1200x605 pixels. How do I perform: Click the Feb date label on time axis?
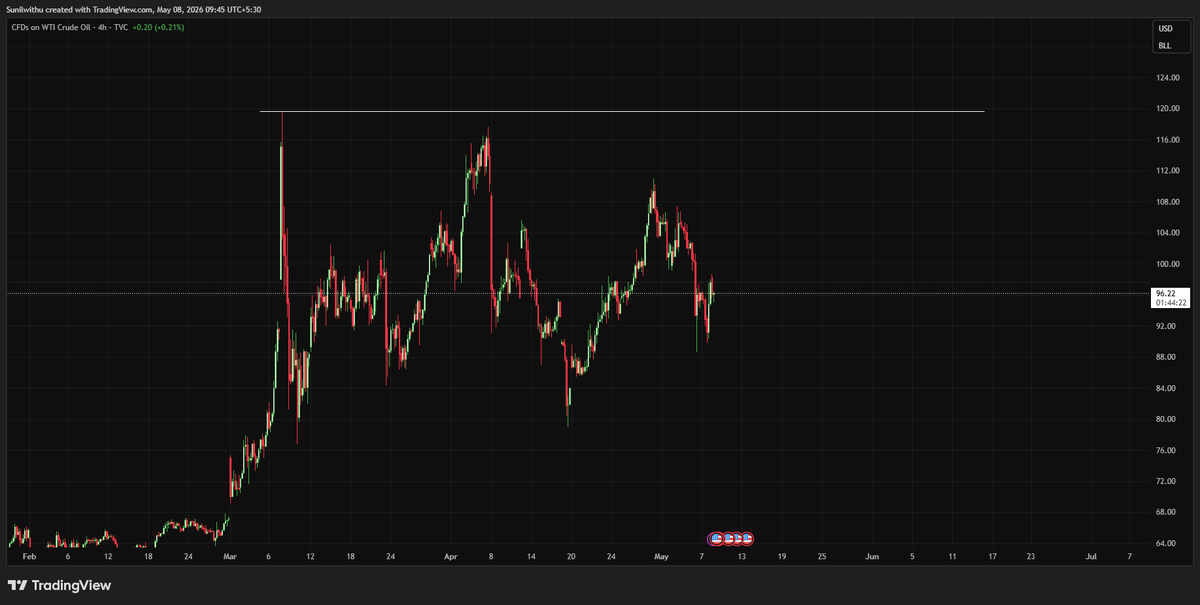point(28,555)
